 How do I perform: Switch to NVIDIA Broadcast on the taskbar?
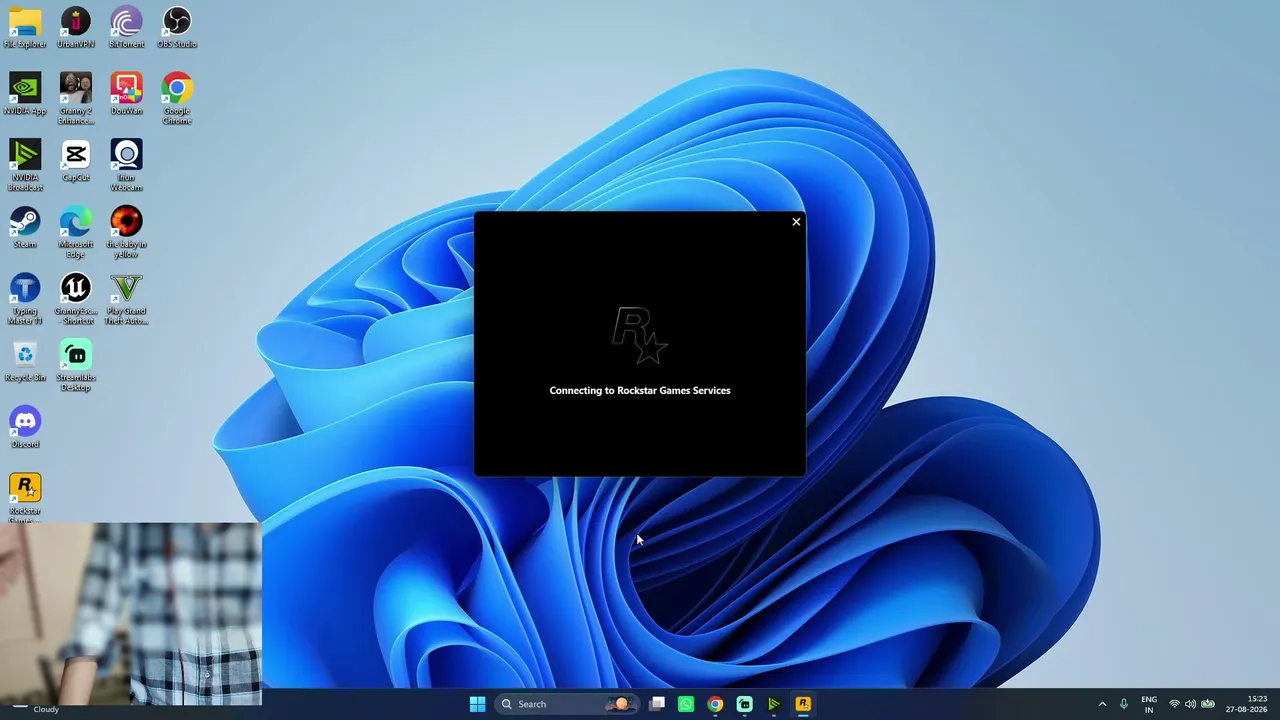[773, 704]
